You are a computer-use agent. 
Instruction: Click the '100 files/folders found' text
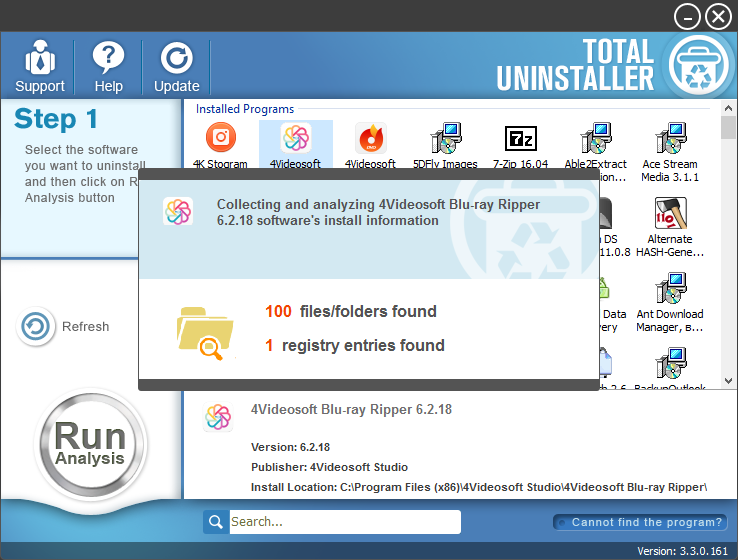[x=351, y=312]
